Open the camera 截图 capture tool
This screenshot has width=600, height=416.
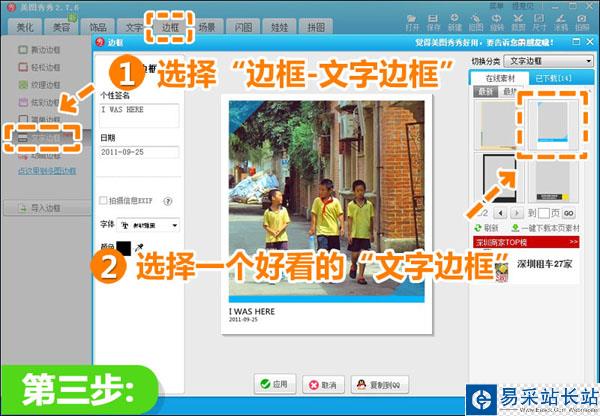pos(582,23)
